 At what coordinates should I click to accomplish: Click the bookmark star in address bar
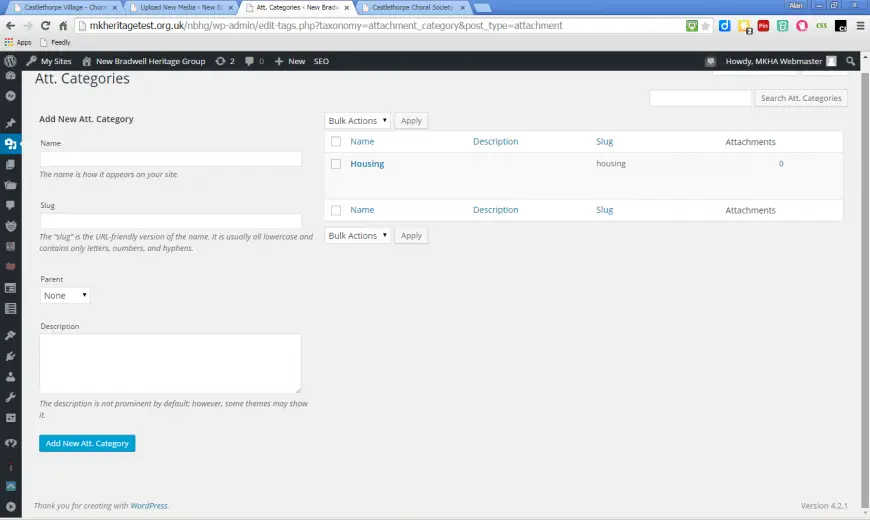(705, 26)
